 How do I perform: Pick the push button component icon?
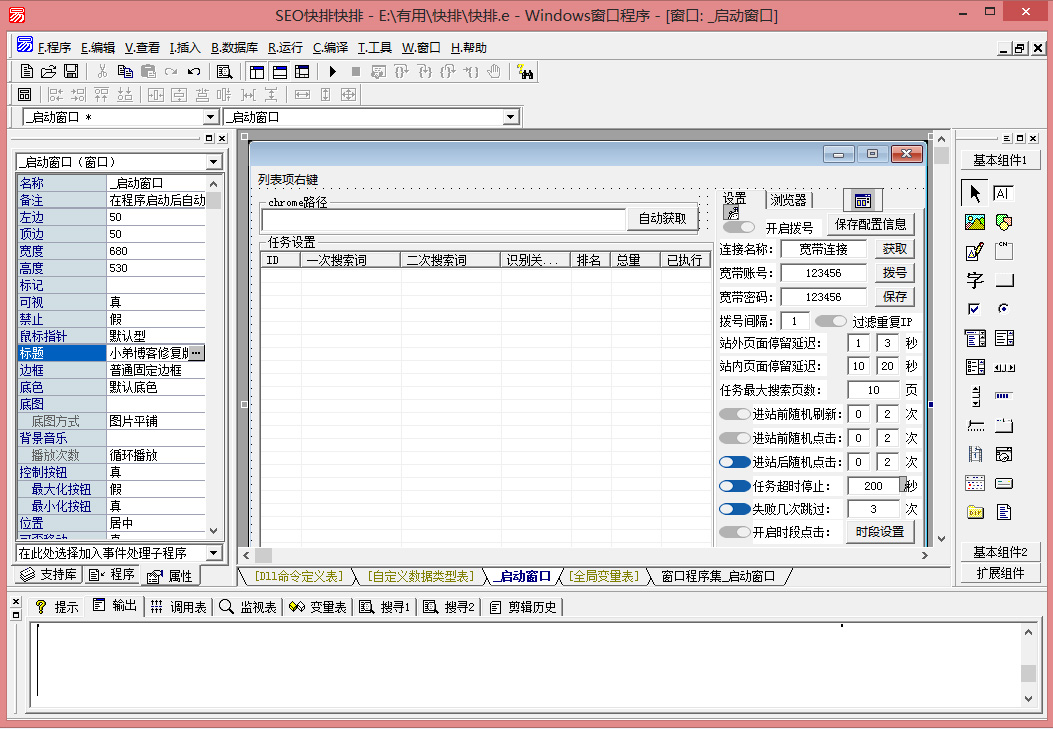[1004, 280]
